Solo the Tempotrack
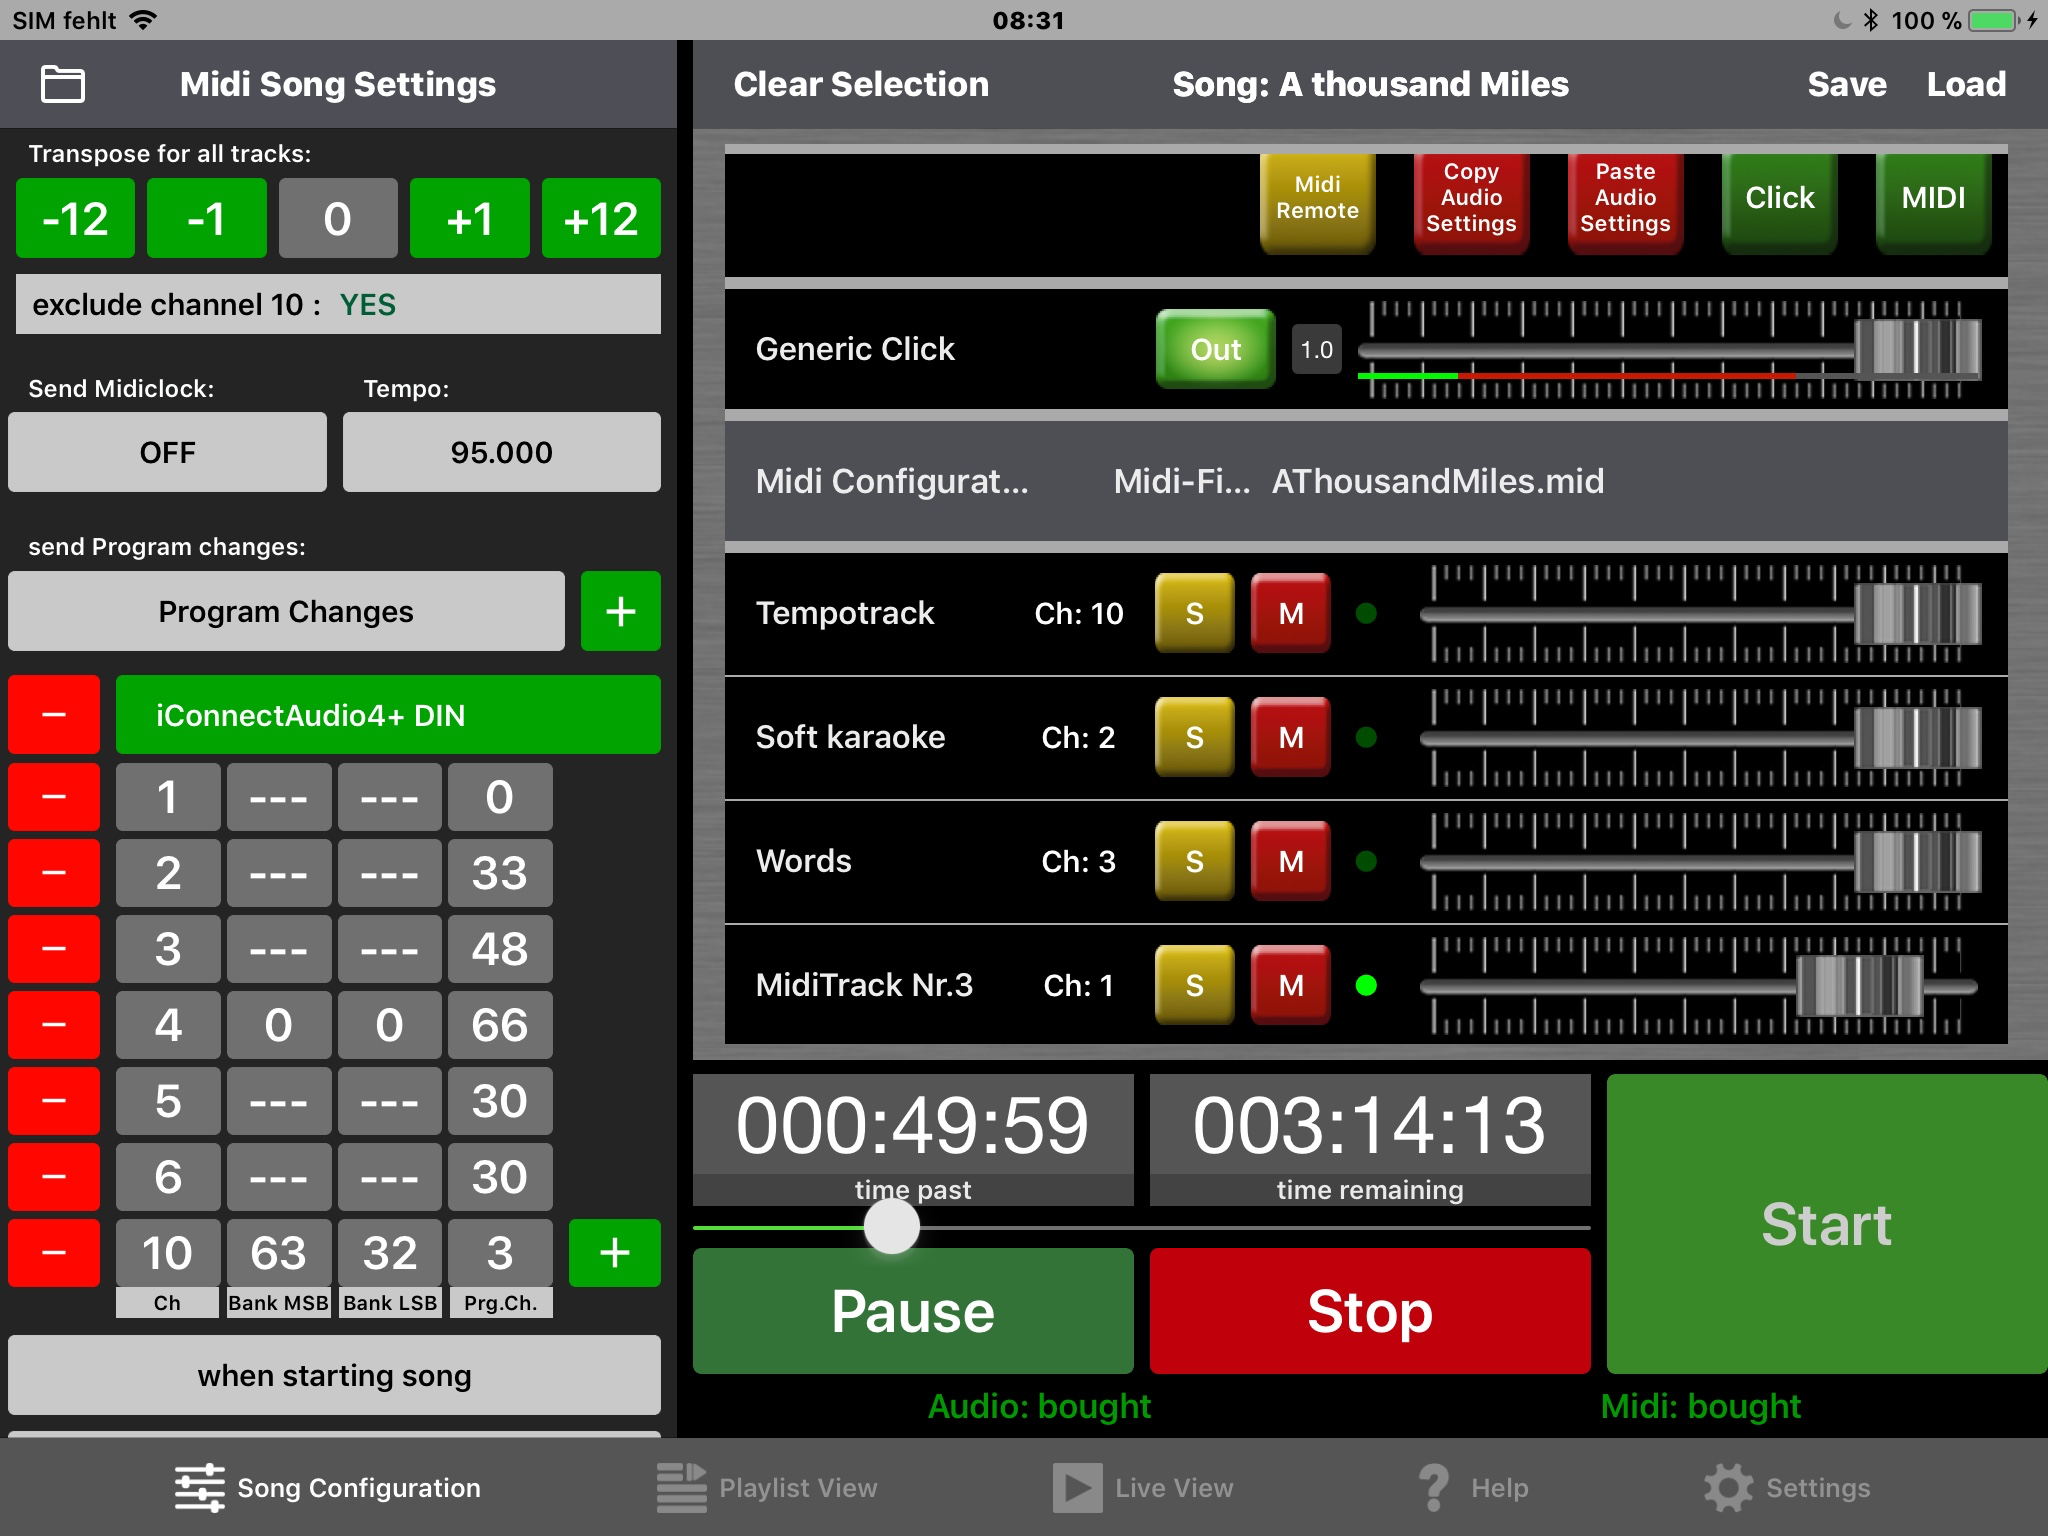 (x=1194, y=613)
